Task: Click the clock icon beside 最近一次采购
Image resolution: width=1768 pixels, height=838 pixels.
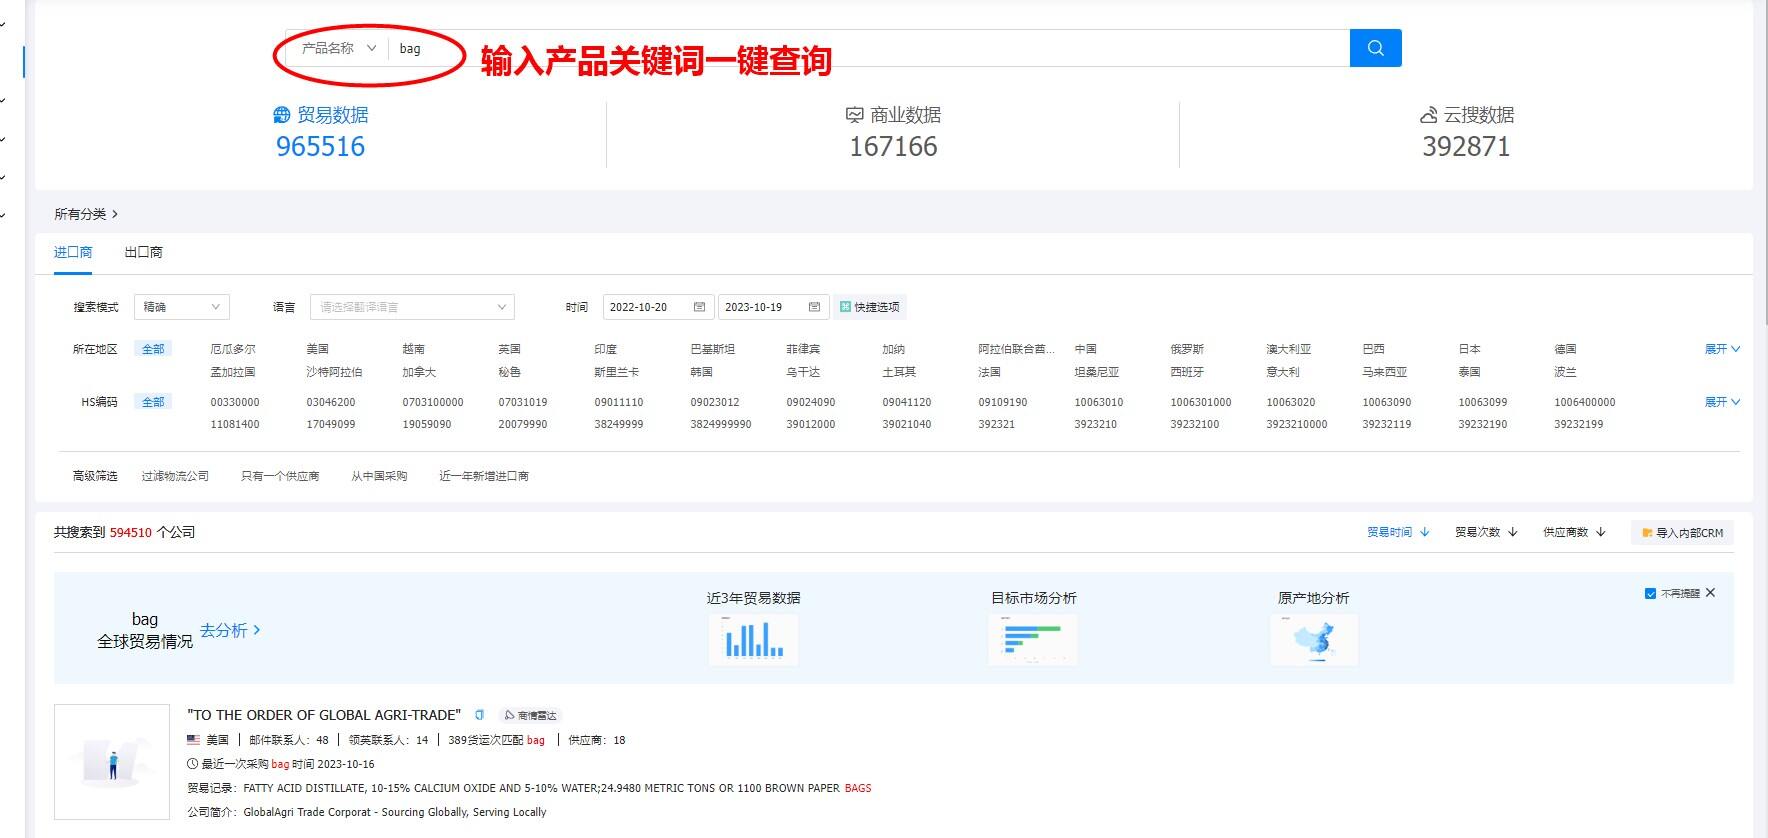Action: click(192, 764)
